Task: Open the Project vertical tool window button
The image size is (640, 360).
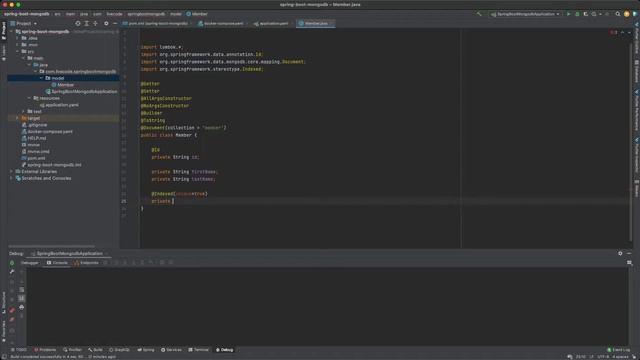Action: (4, 31)
